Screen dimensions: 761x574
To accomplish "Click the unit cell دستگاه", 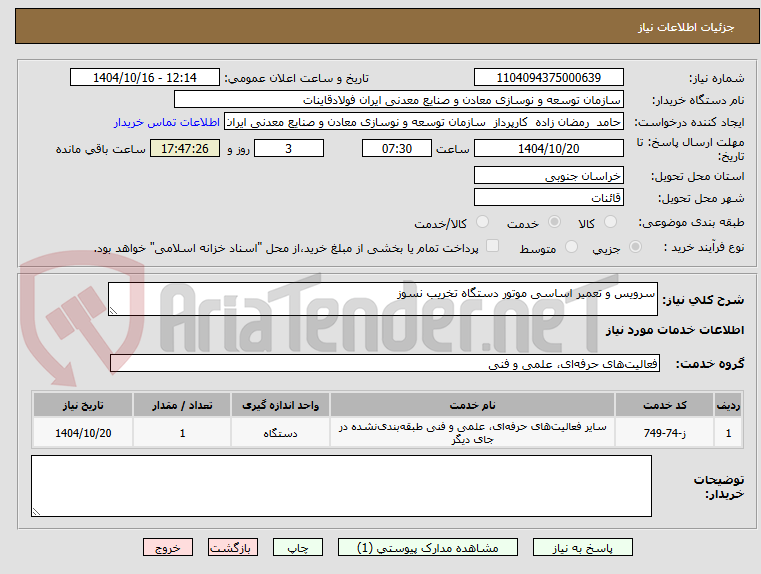I will tap(280, 433).
